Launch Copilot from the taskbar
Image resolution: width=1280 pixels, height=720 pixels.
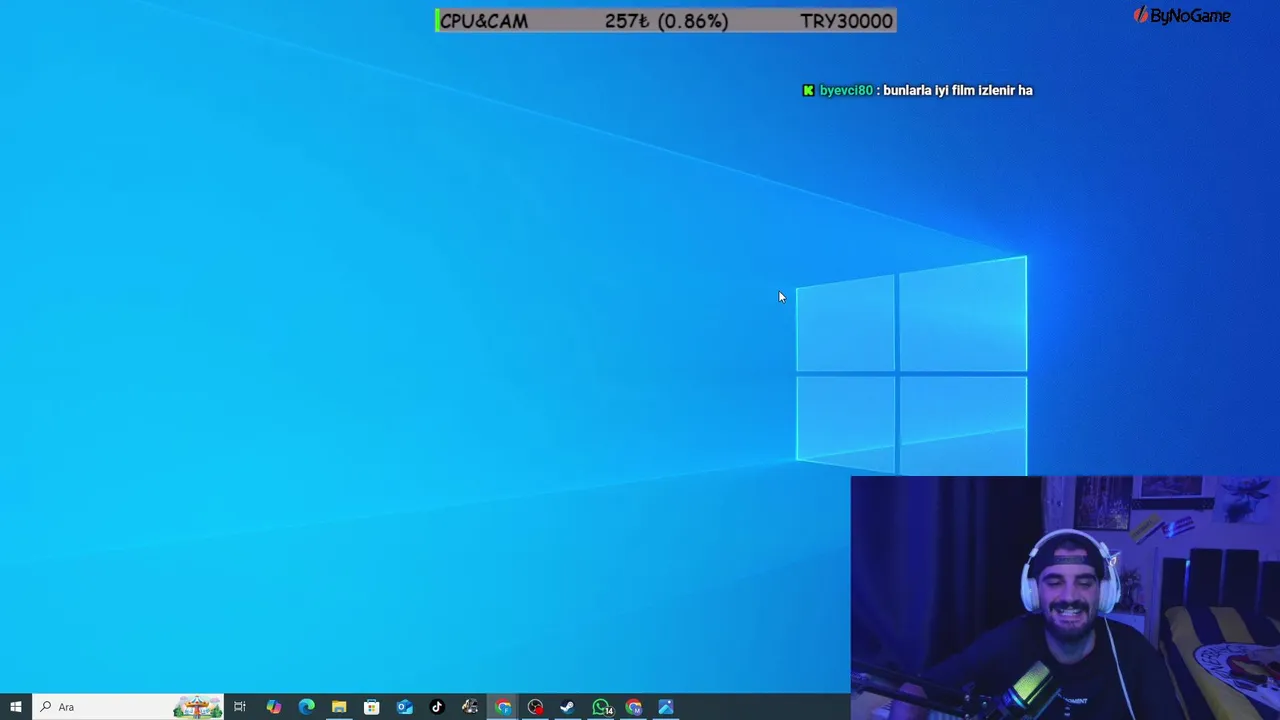pos(273,707)
